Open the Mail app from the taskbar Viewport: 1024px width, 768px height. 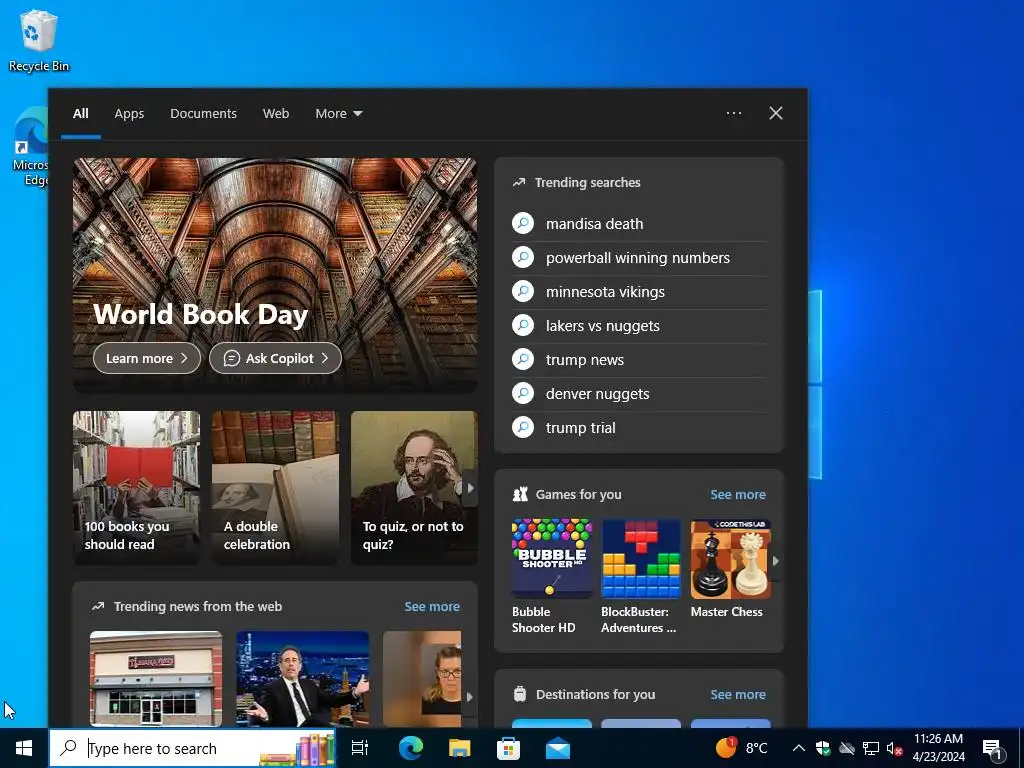coord(558,748)
